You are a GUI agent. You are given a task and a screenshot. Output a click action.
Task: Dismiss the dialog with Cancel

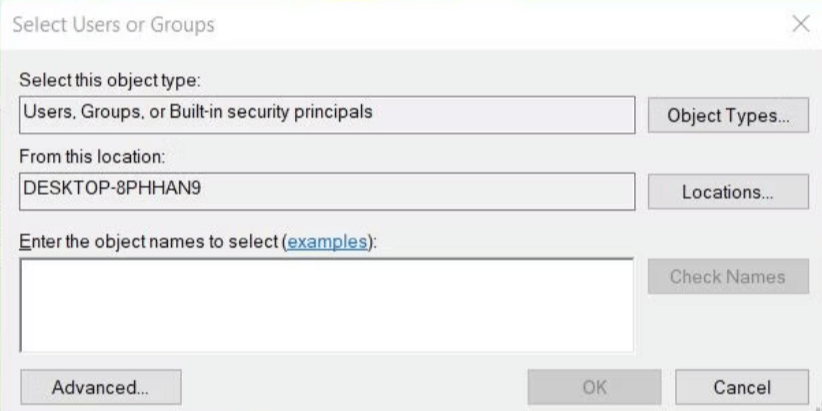[741, 387]
